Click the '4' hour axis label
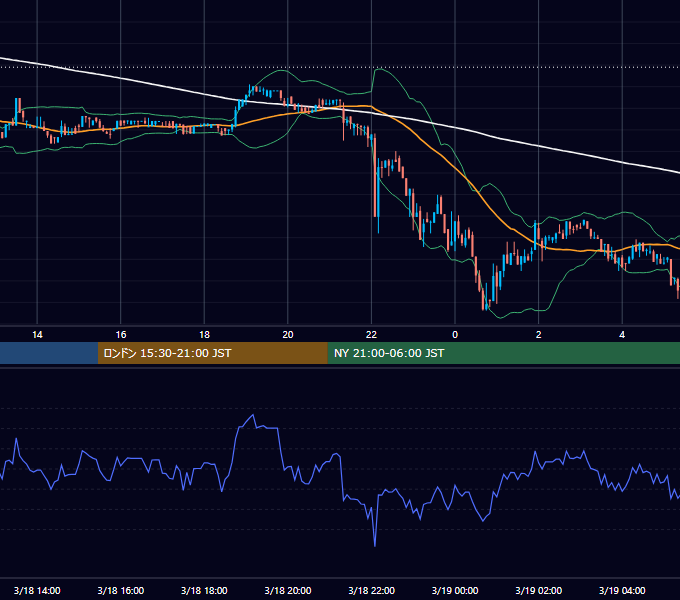 click(x=622, y=335)
